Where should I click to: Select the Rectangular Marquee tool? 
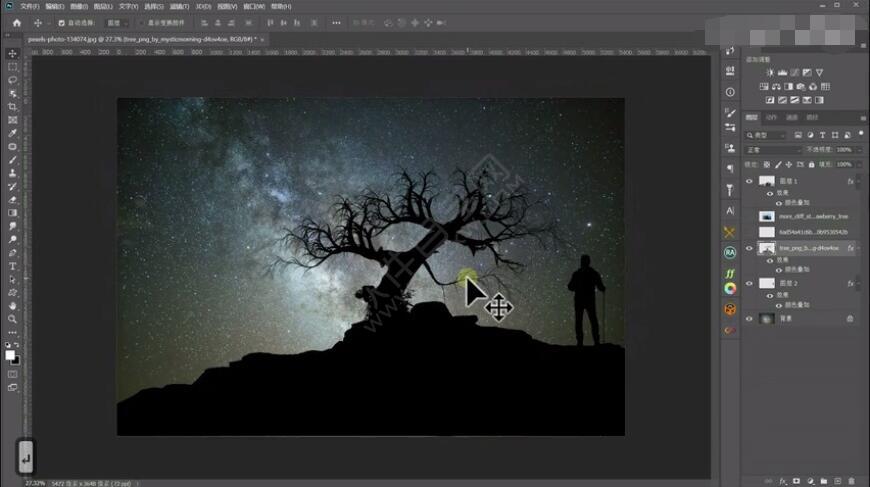[x=12, y=67]
